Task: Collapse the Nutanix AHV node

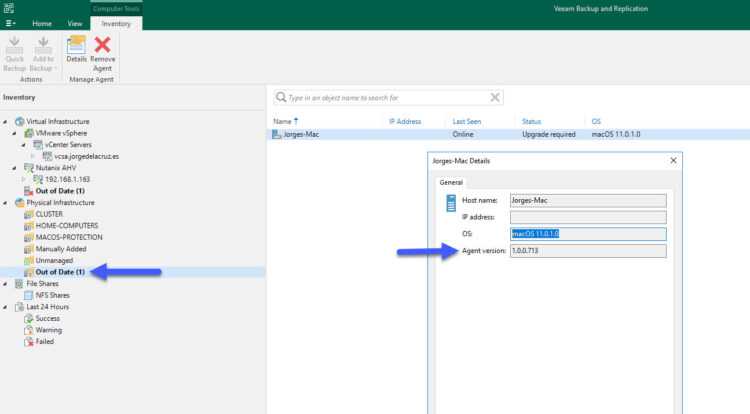Action: pos(14,168)
